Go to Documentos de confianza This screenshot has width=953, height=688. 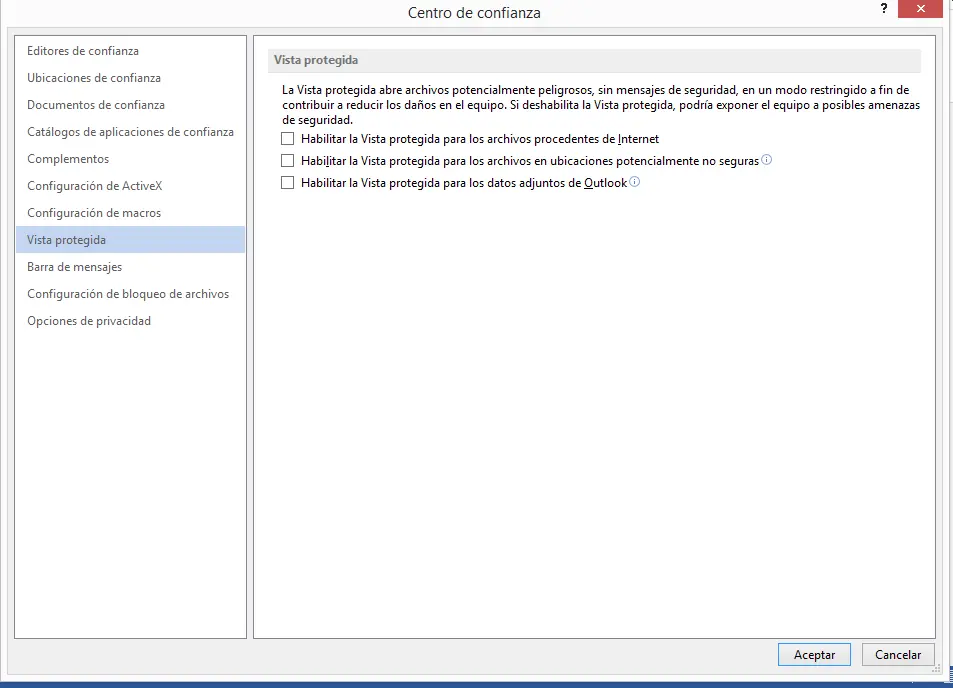pyautogui.click(x=130, y=105)
